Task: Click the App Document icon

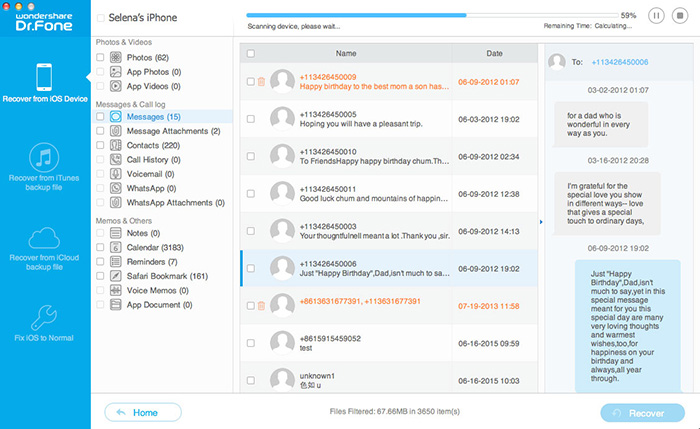Action: [x=116, y=304]
